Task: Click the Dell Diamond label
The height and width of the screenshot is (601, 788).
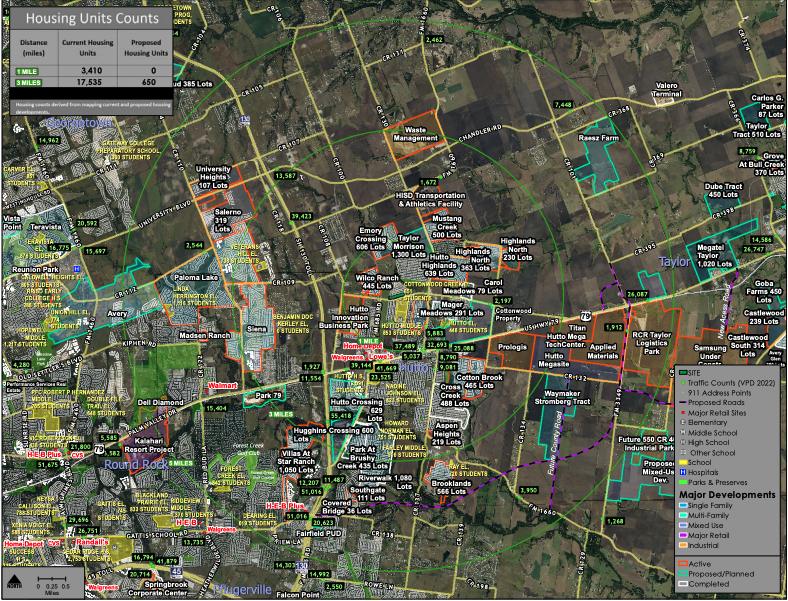Action: point(160,403)
